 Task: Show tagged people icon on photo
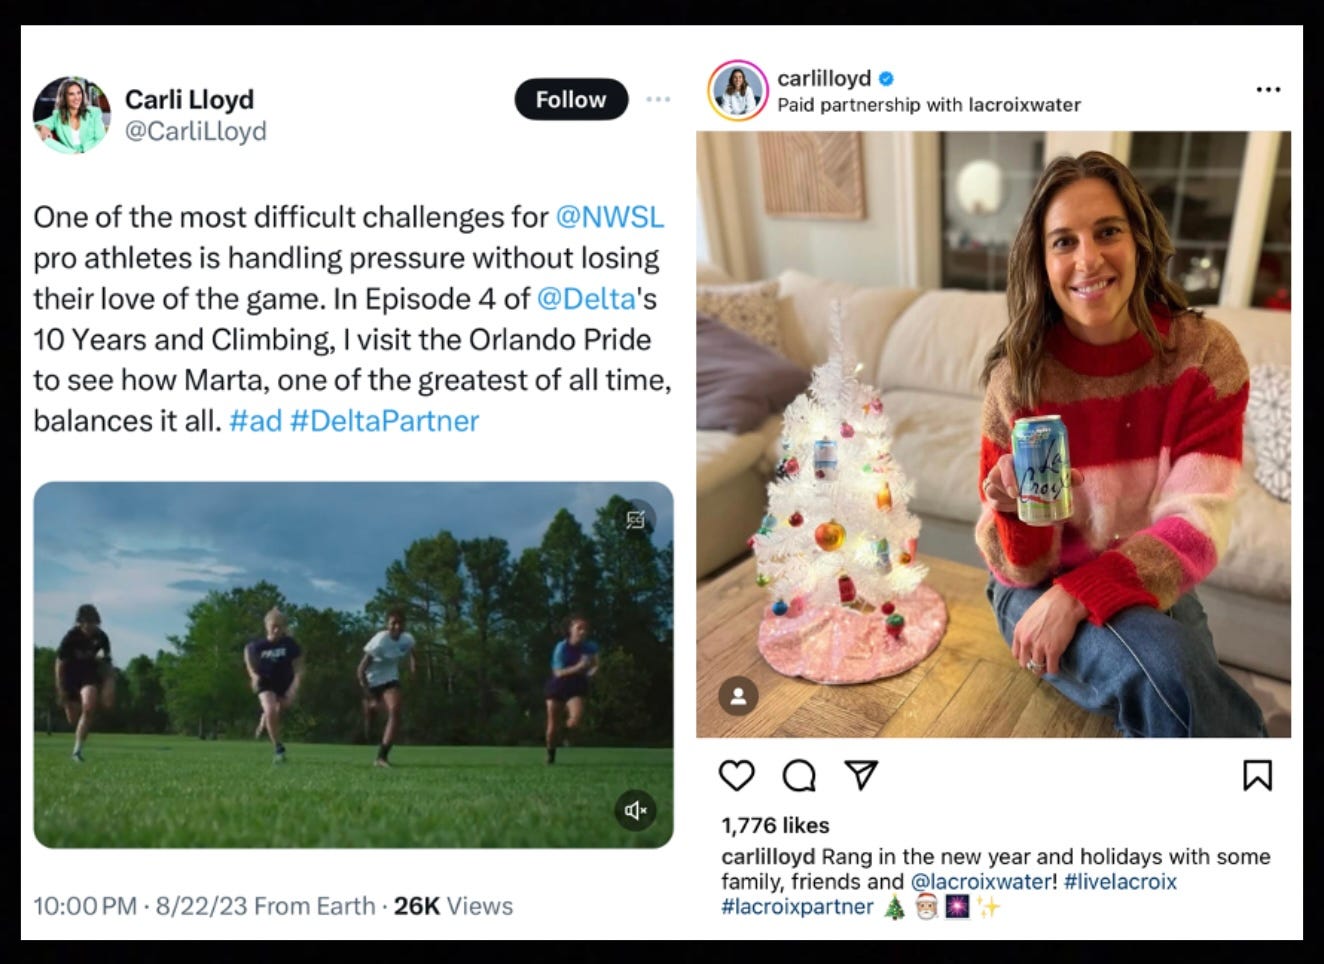738,697
